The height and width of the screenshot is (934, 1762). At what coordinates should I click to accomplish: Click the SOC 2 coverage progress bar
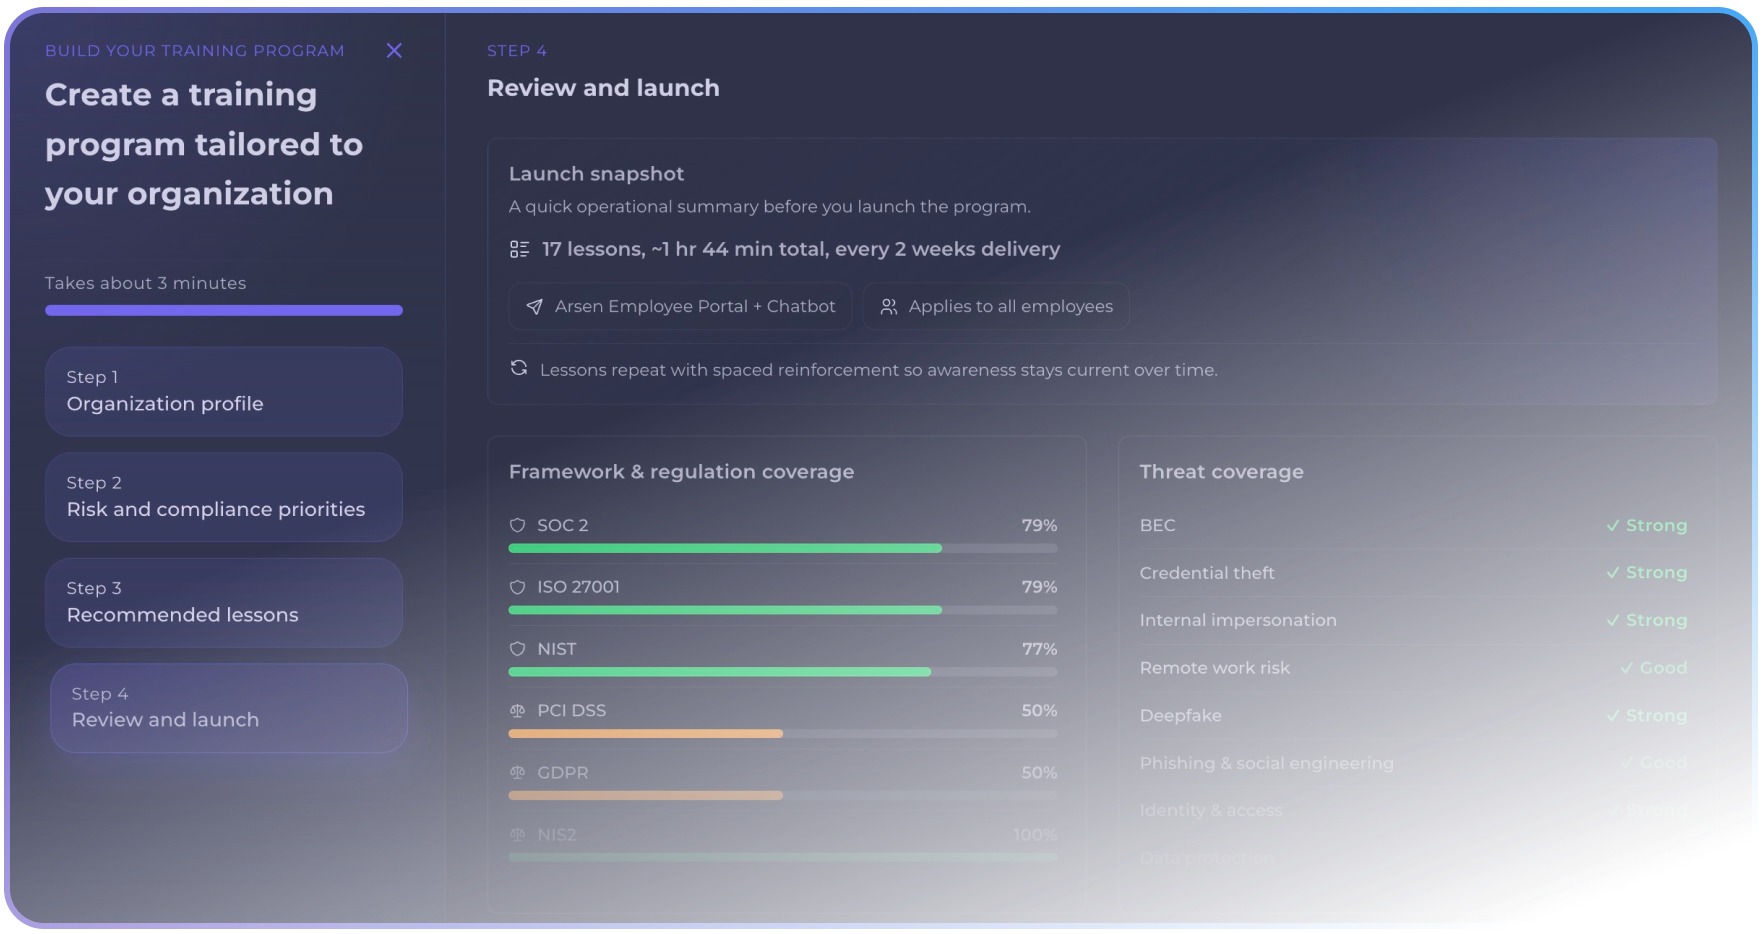[783, 548]
